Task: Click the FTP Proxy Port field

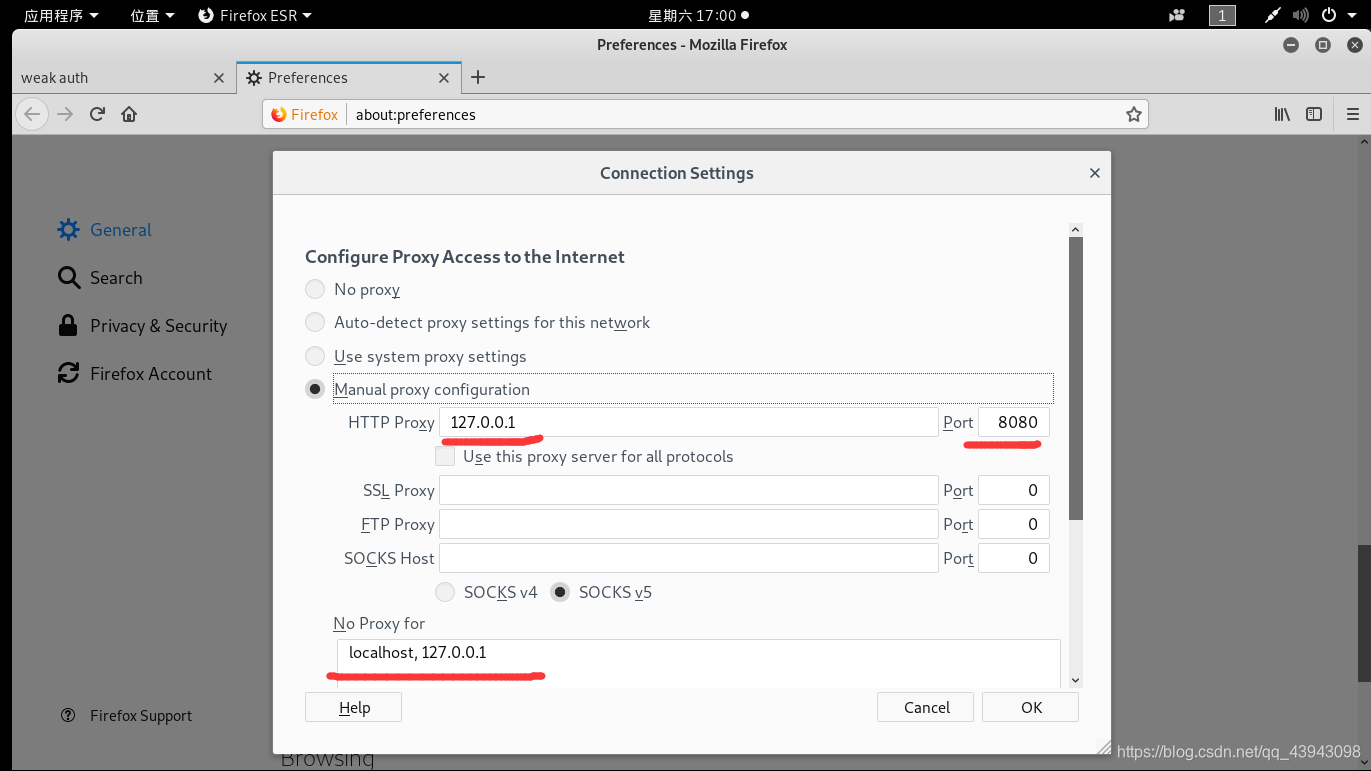Action: pyautogui.click(x=1014, y=524)
